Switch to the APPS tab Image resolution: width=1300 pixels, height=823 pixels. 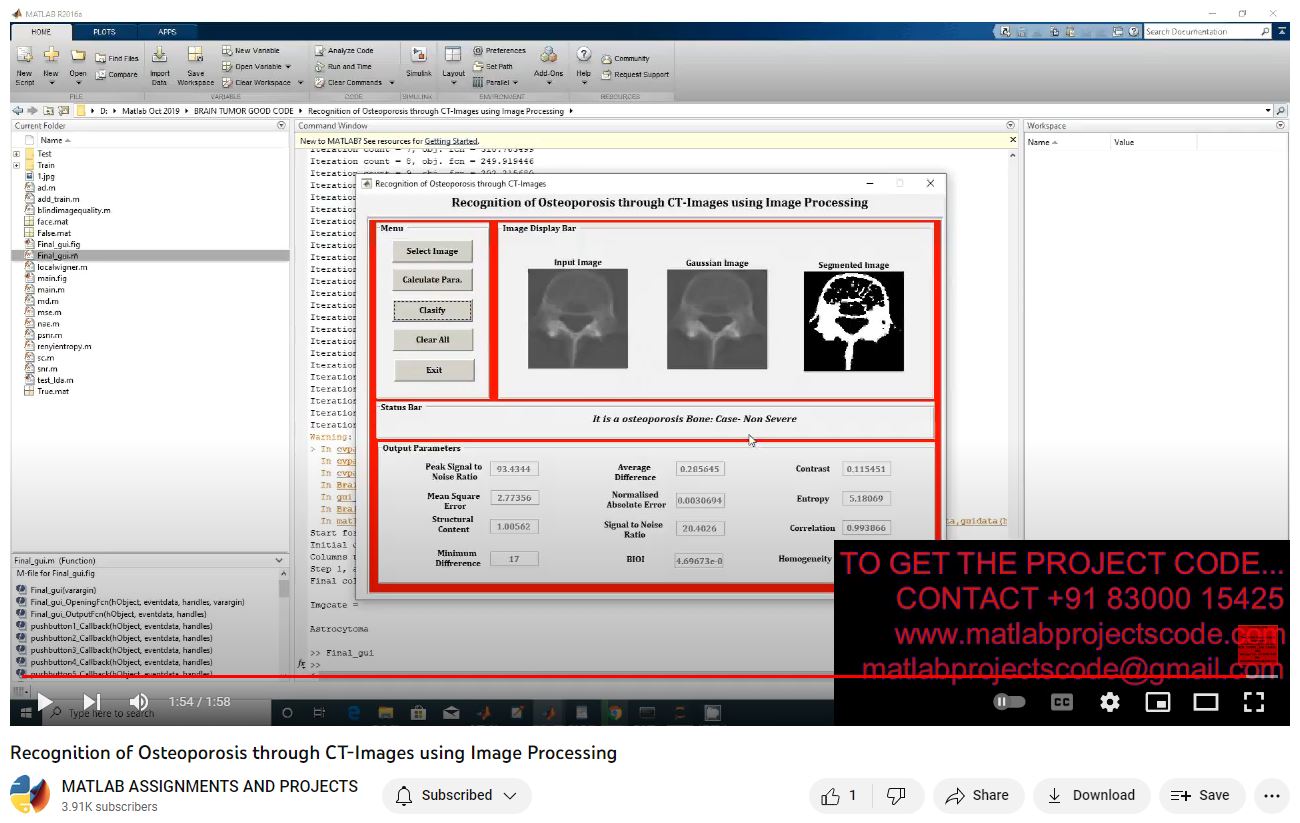pyautogui.click(x=167, y=32)
